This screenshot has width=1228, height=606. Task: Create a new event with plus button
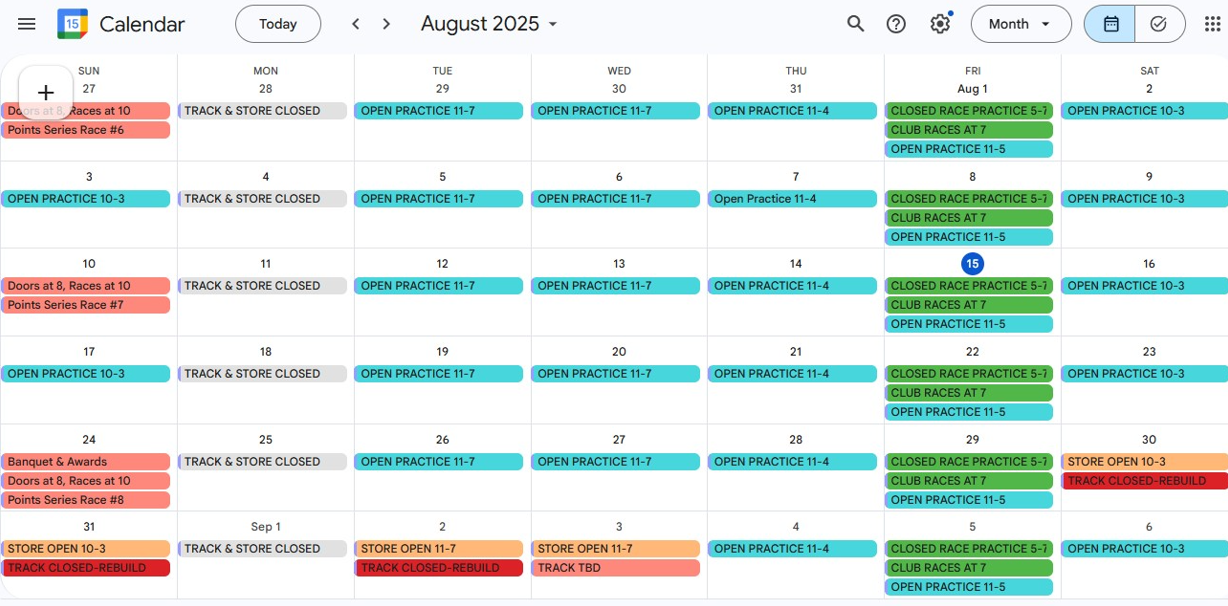coord(45,93)
